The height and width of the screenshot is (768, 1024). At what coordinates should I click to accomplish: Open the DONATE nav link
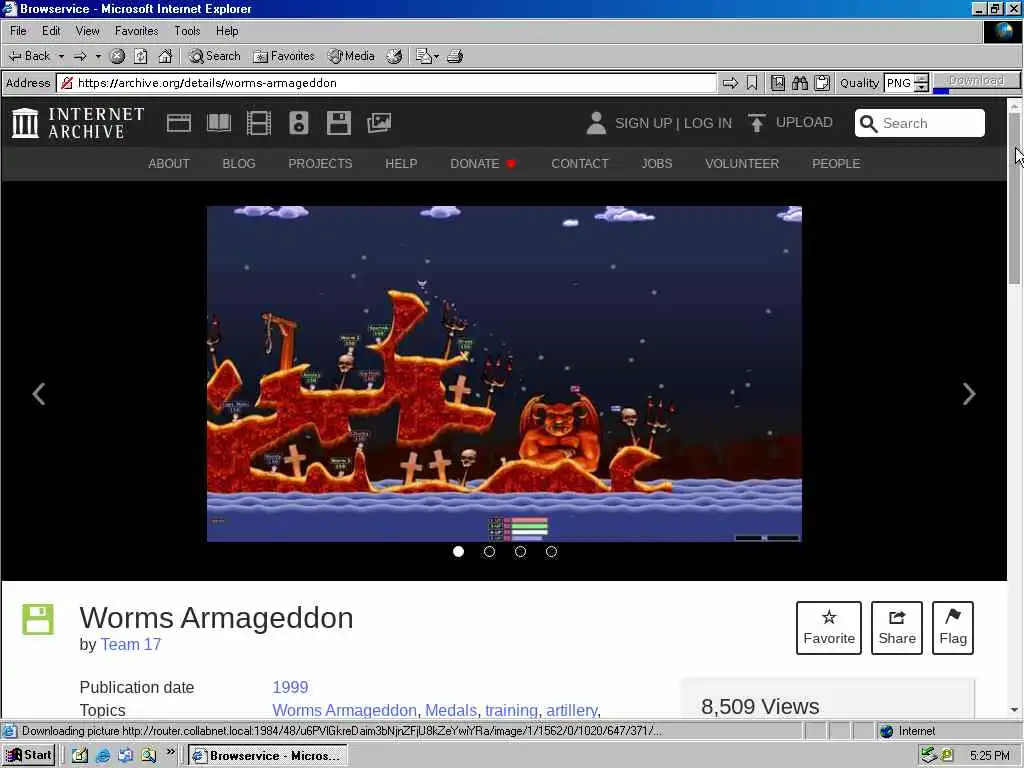point(483,163)
